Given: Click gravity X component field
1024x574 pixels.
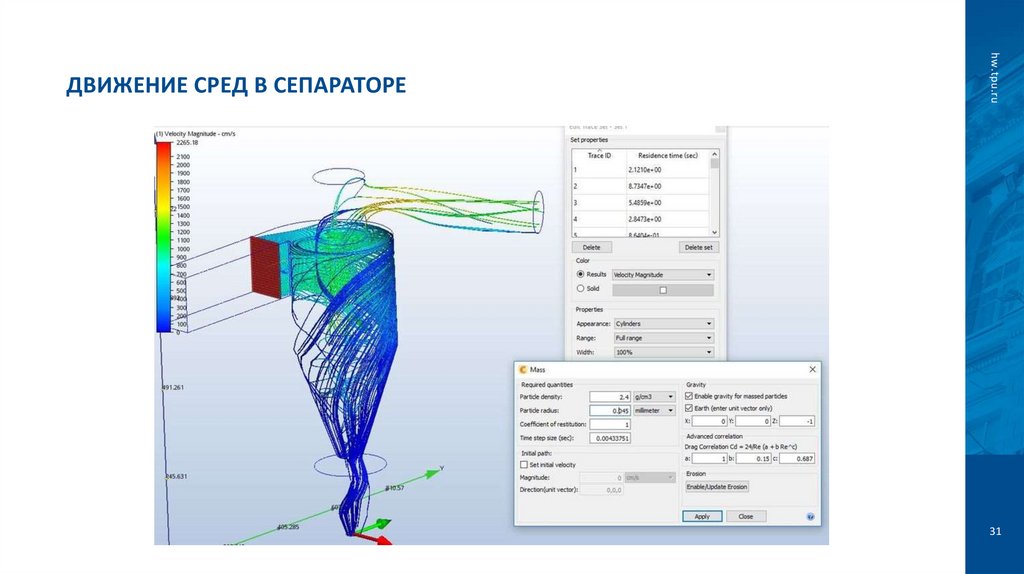Looking at the screenshot, I should (709, 421).
